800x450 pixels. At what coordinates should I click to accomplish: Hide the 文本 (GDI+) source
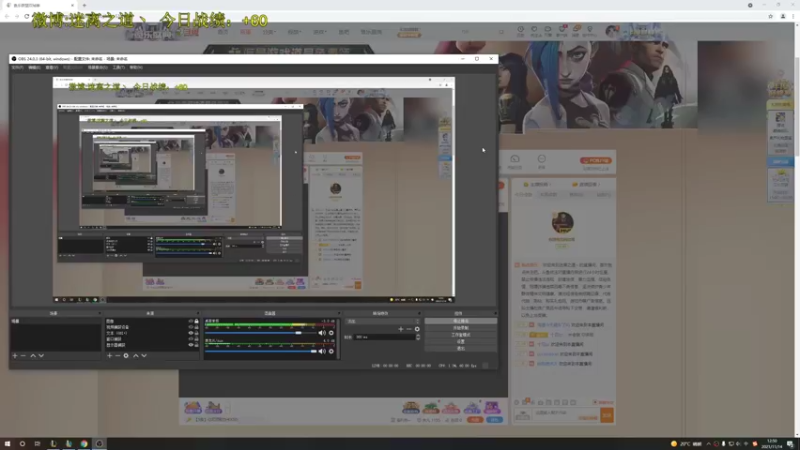point(191,333)
